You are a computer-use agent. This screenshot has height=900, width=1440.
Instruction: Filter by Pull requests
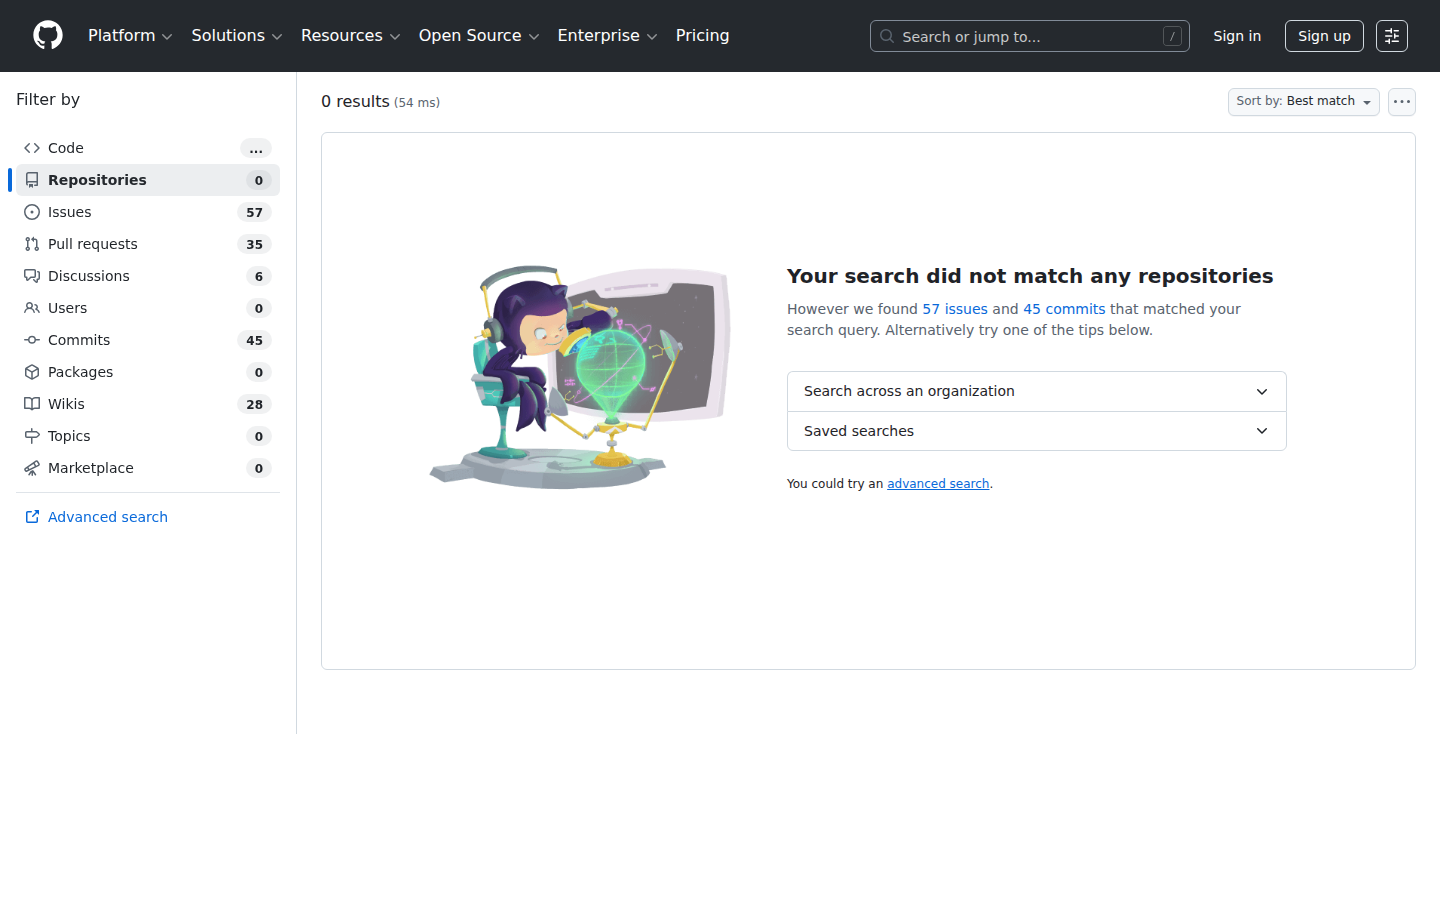click(x=93, y=244)
